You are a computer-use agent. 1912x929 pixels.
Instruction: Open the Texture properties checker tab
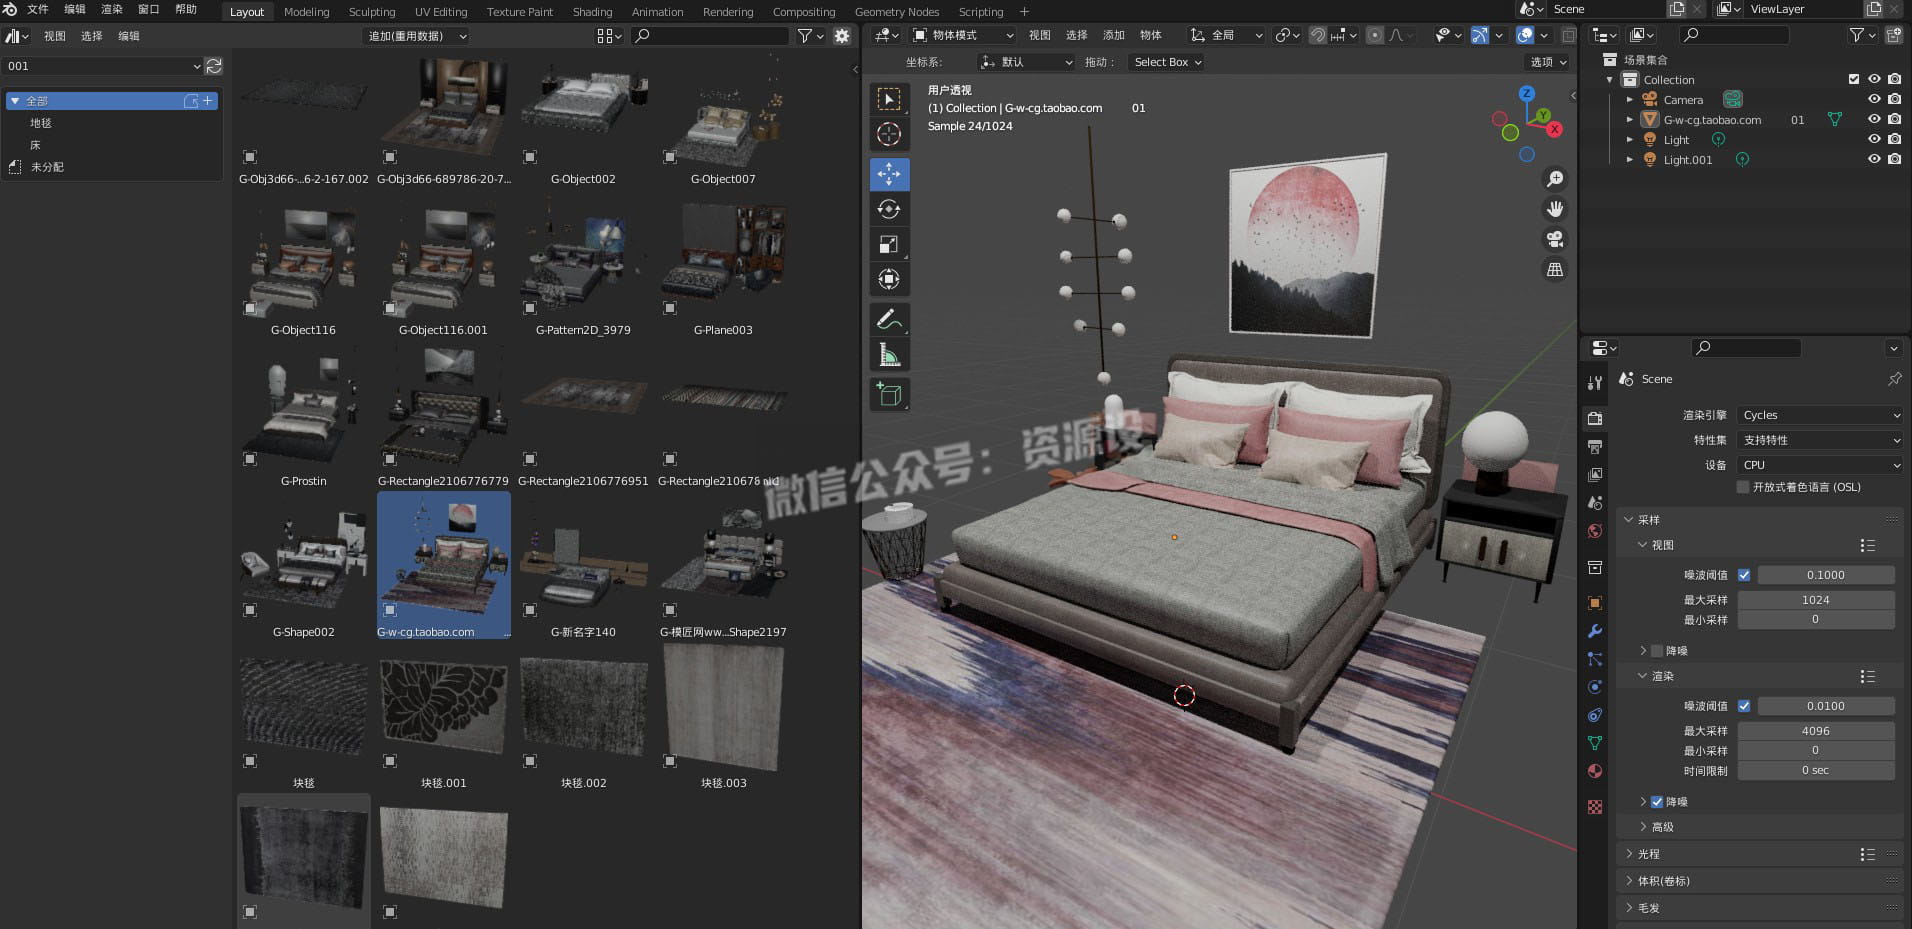[1595, 807]
